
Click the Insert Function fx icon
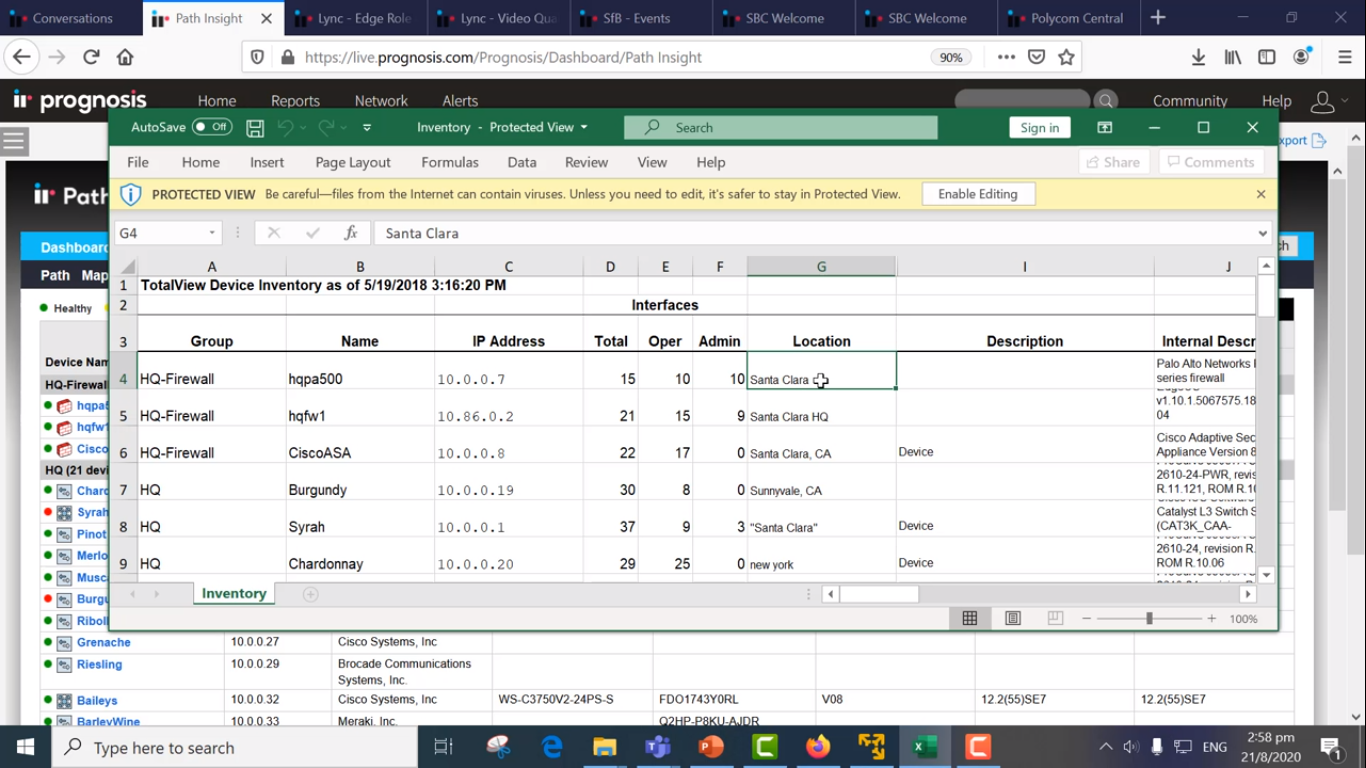click(351, 233)
